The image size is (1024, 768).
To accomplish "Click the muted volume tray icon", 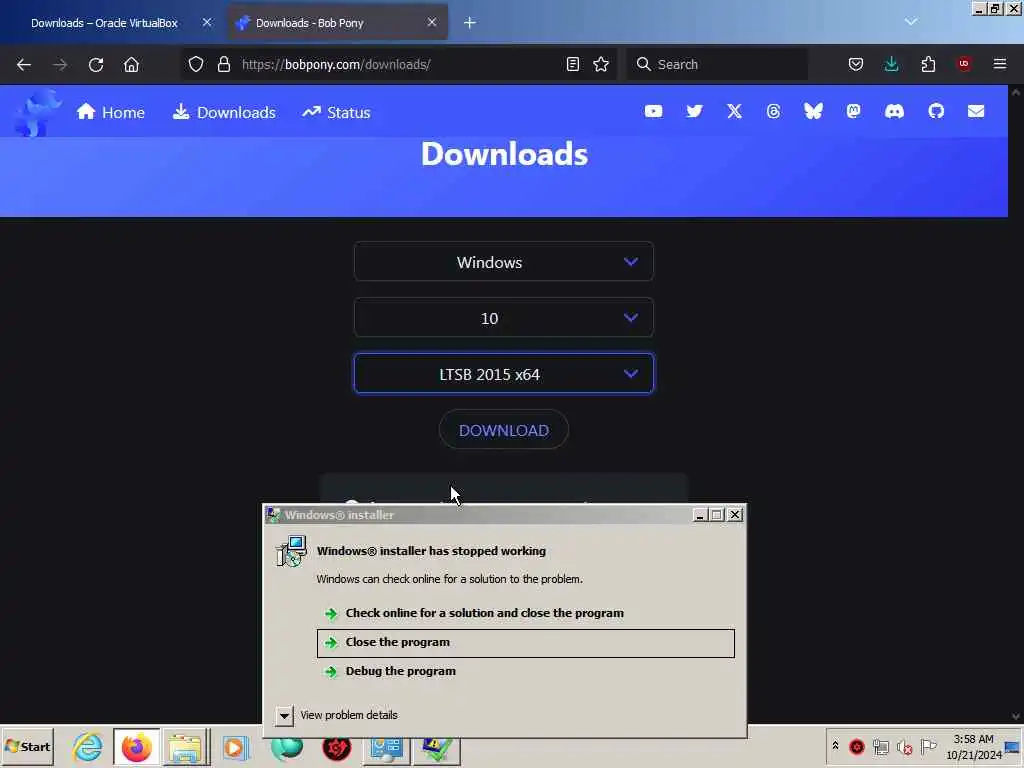I will click(x=904, y=747).
